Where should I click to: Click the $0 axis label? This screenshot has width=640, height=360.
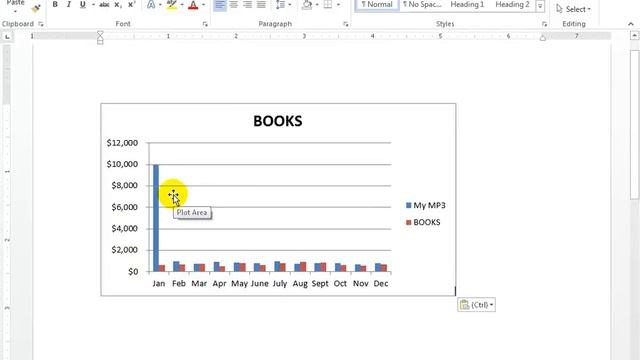133,271
